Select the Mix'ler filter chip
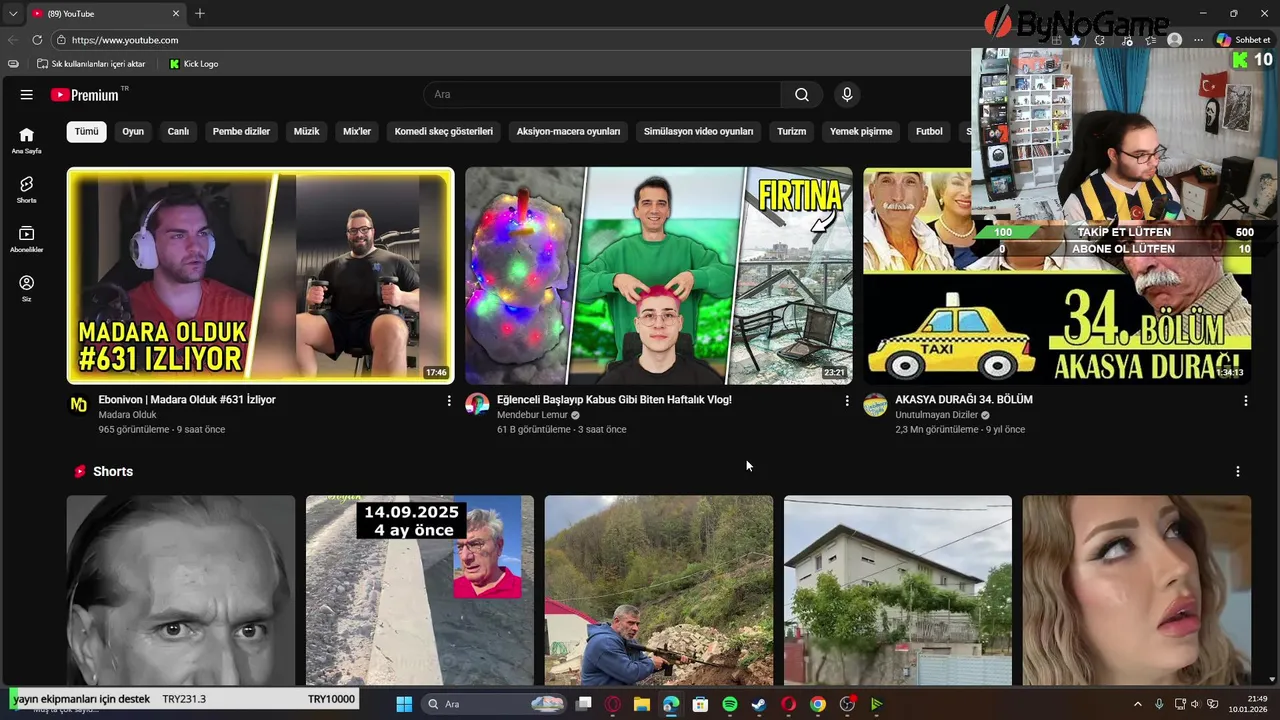Screen dimensions: 1280x720 click(x=357, y=131)
